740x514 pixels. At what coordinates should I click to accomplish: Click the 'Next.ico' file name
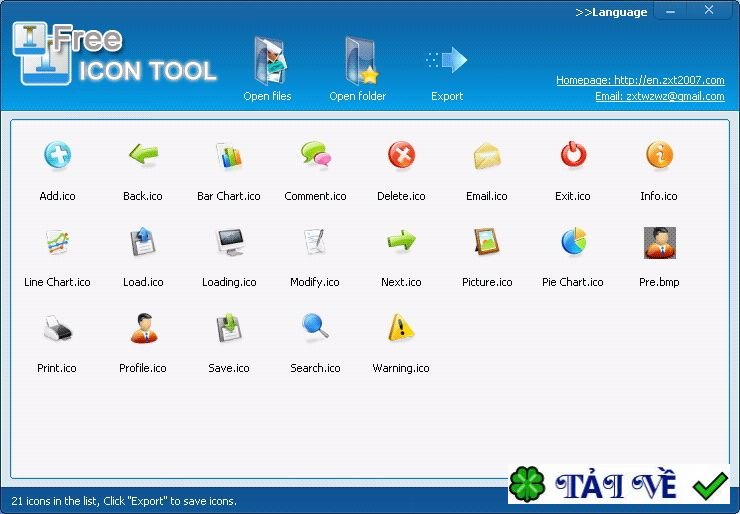[x=401, y=282]
